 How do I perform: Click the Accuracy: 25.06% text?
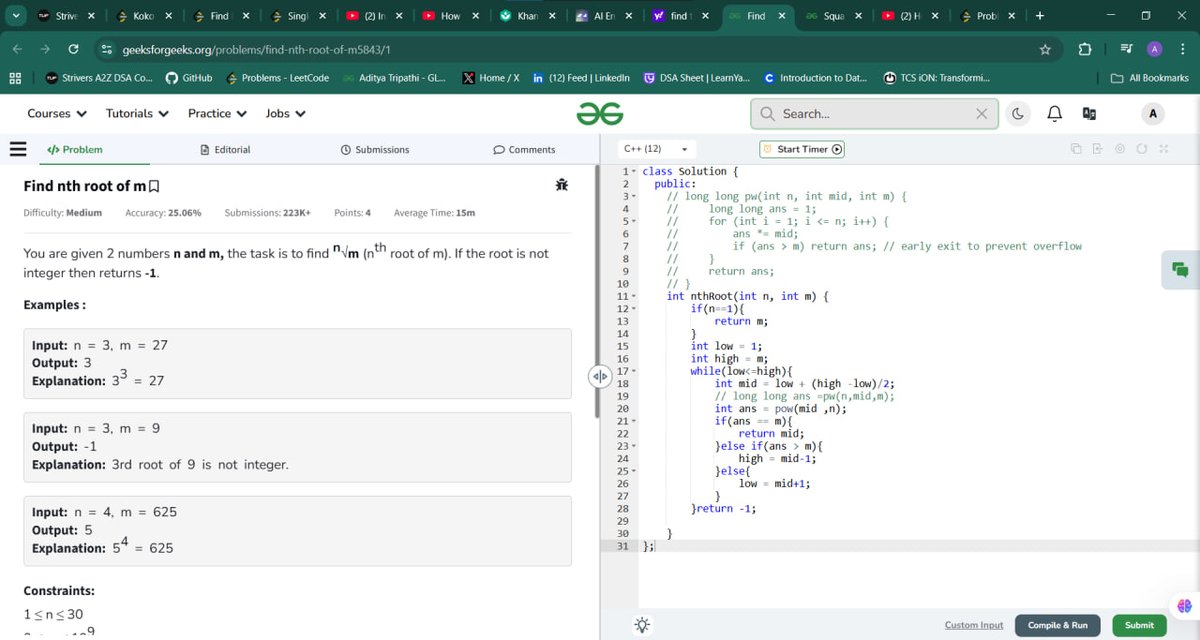tap(163, 213)
